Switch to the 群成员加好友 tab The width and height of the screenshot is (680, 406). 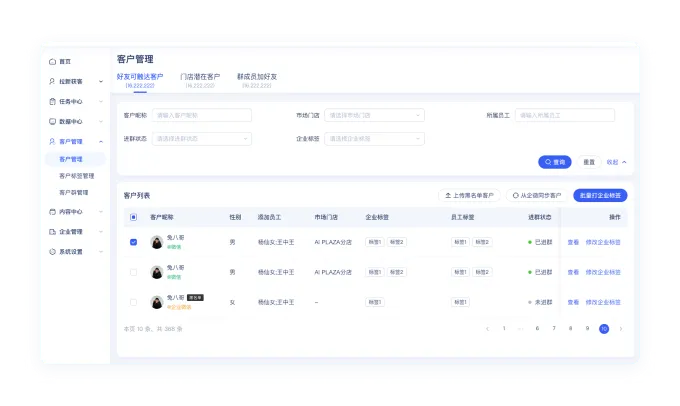[257, 79]
